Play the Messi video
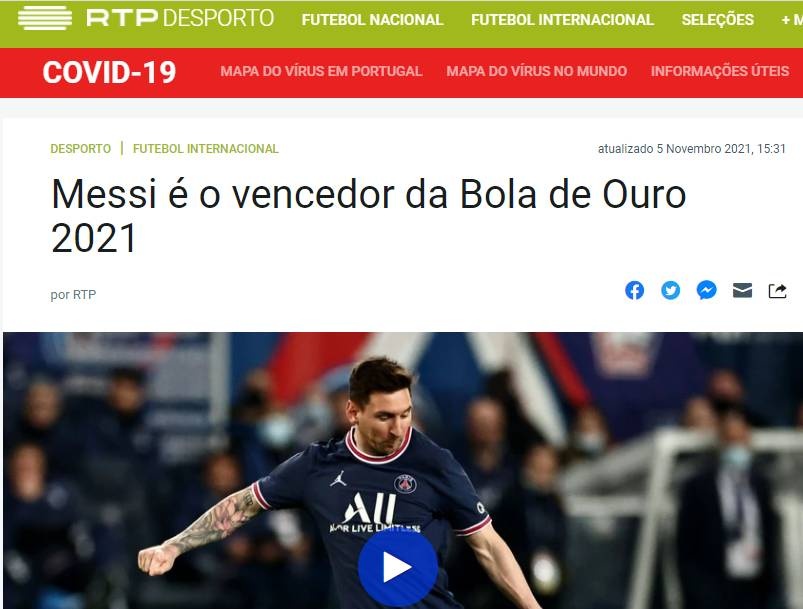The width and height of the screenshot is (803, 609). pos(397,567)
